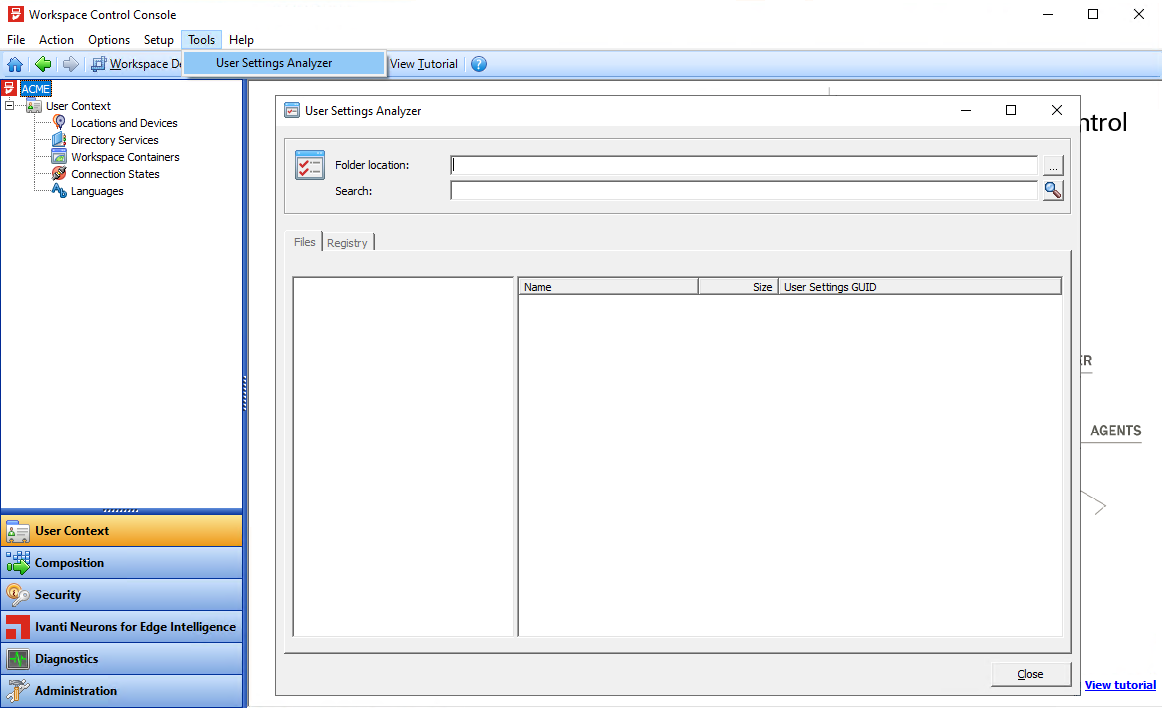Open the Help menu
Screen dimensions: 1162x708
[x=241, y=40]
